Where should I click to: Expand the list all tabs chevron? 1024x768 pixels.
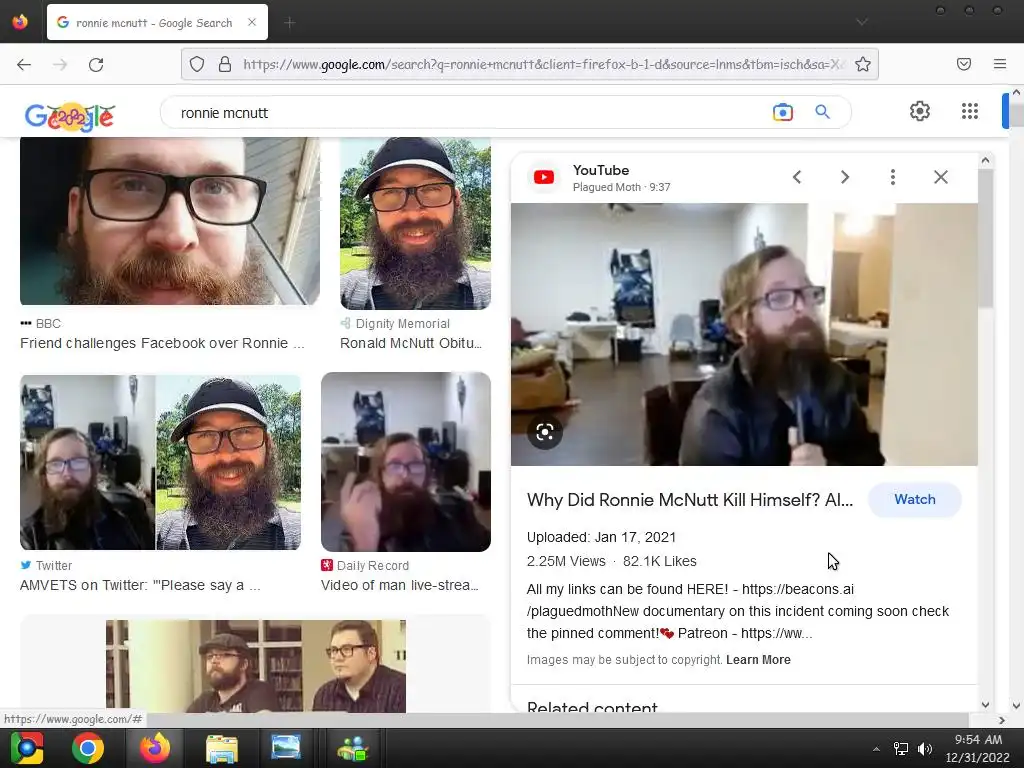pyautogui.click(x=862, y=22)
